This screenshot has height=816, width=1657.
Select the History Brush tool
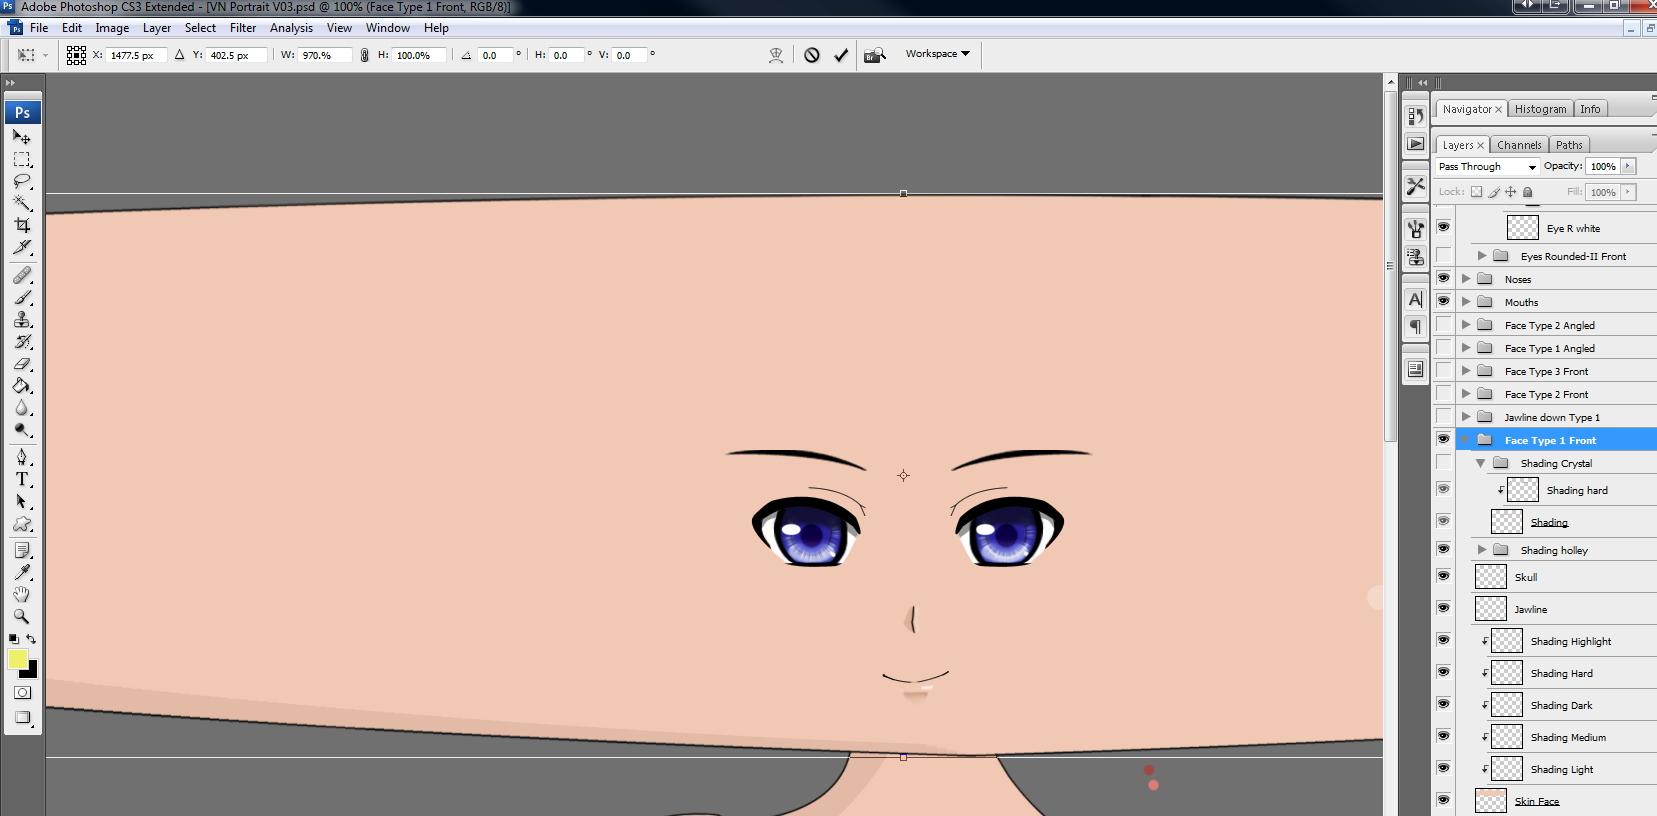[22, 342]
